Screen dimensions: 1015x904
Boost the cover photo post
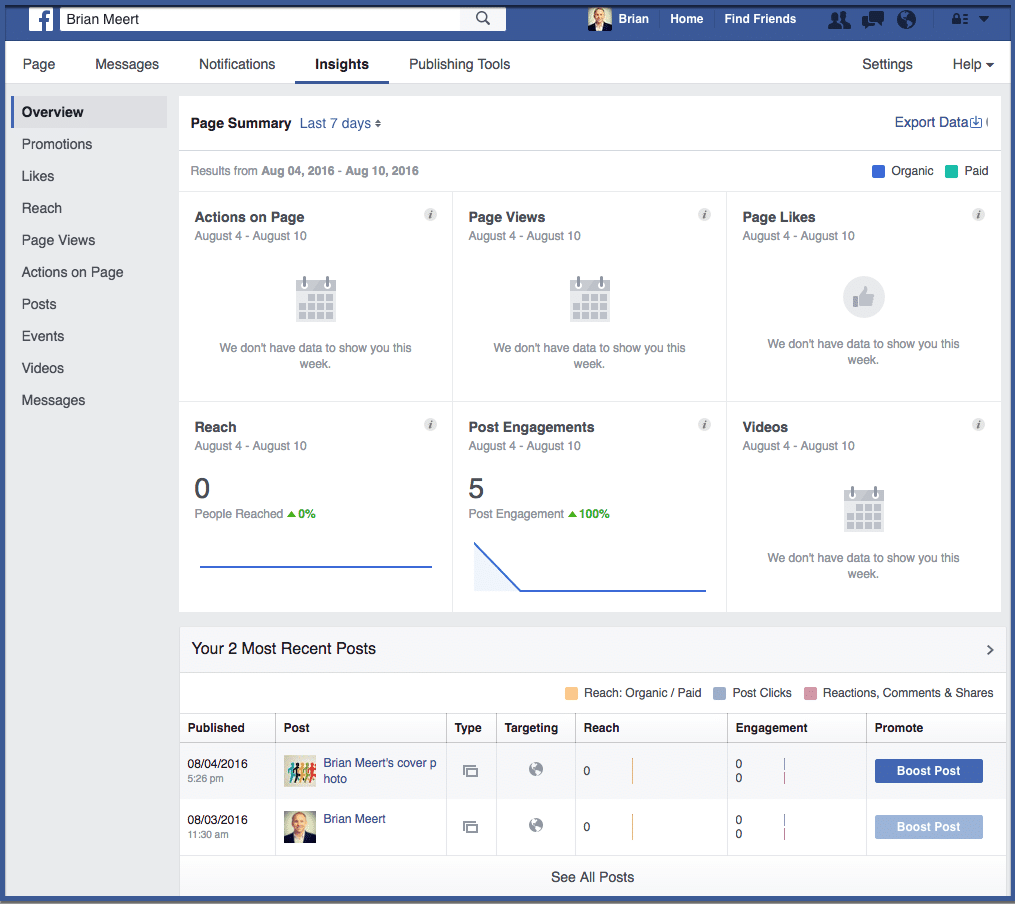click(928, 771)
